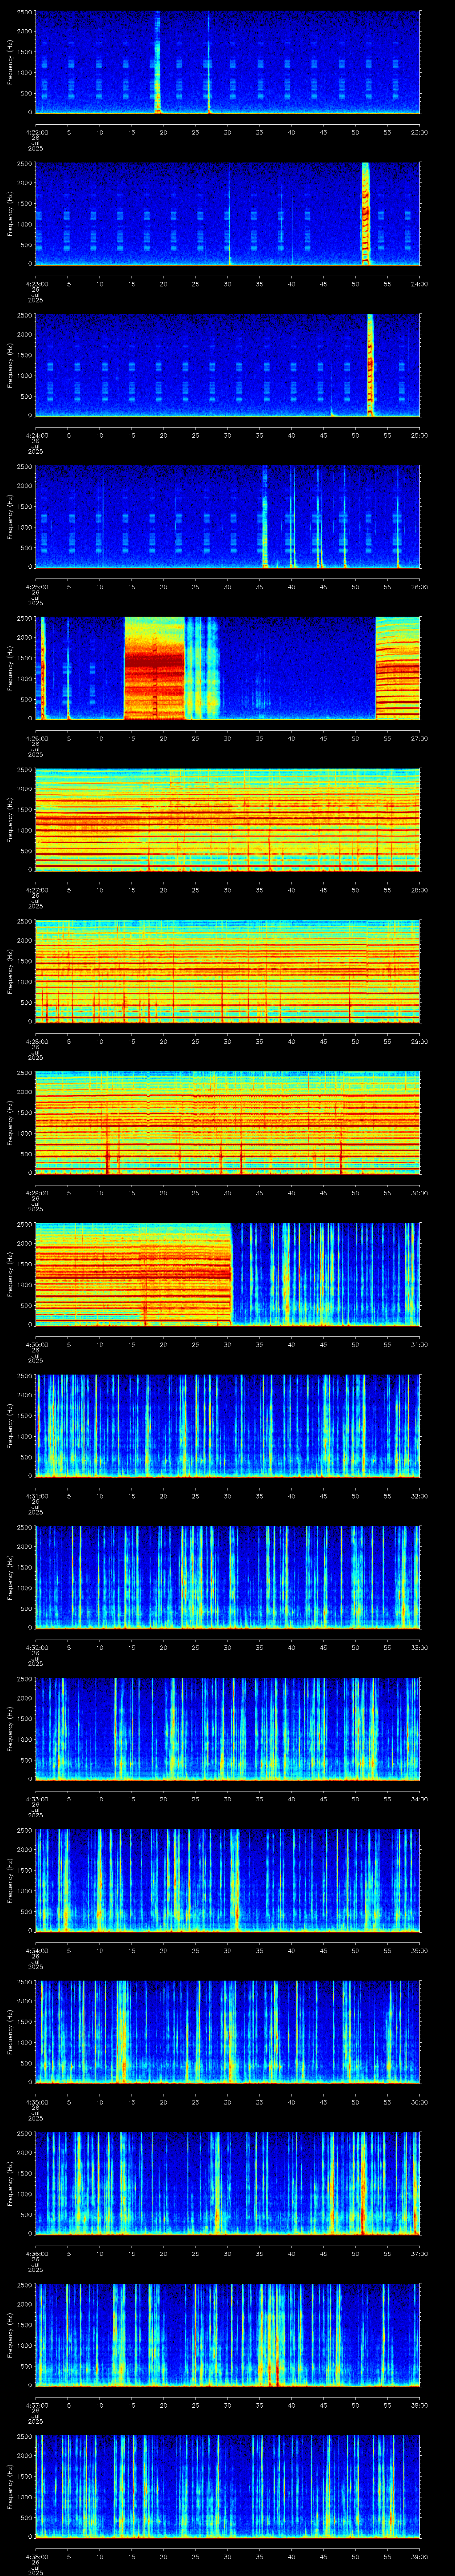
Task: Open the spectrogram panel starting at 4:27:00
Action: [x=228, y=820]
